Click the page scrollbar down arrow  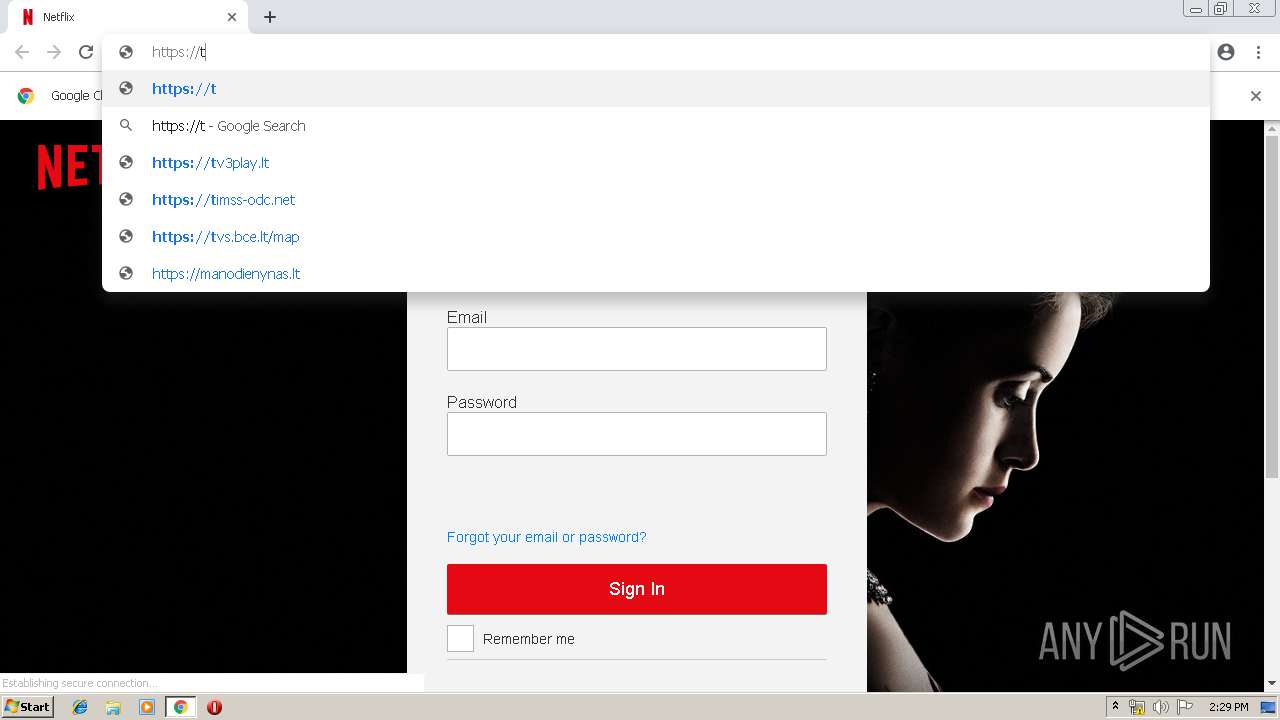[1272, 684]
